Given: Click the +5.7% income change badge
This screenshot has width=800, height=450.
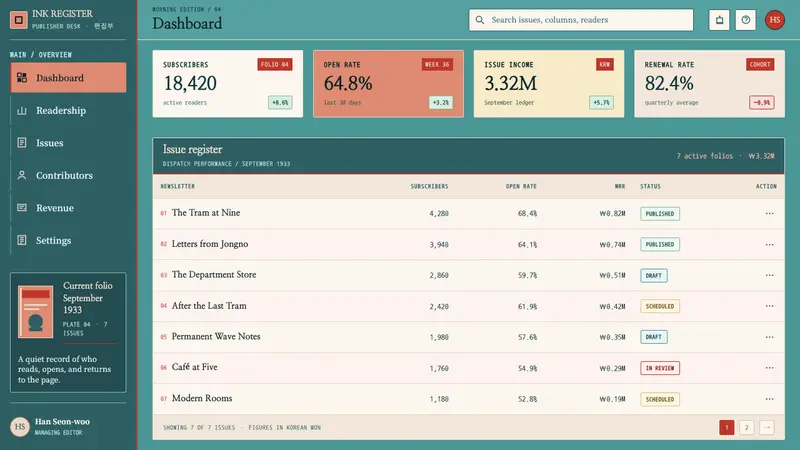Looking at the screenshot, I should coord(602,103).
